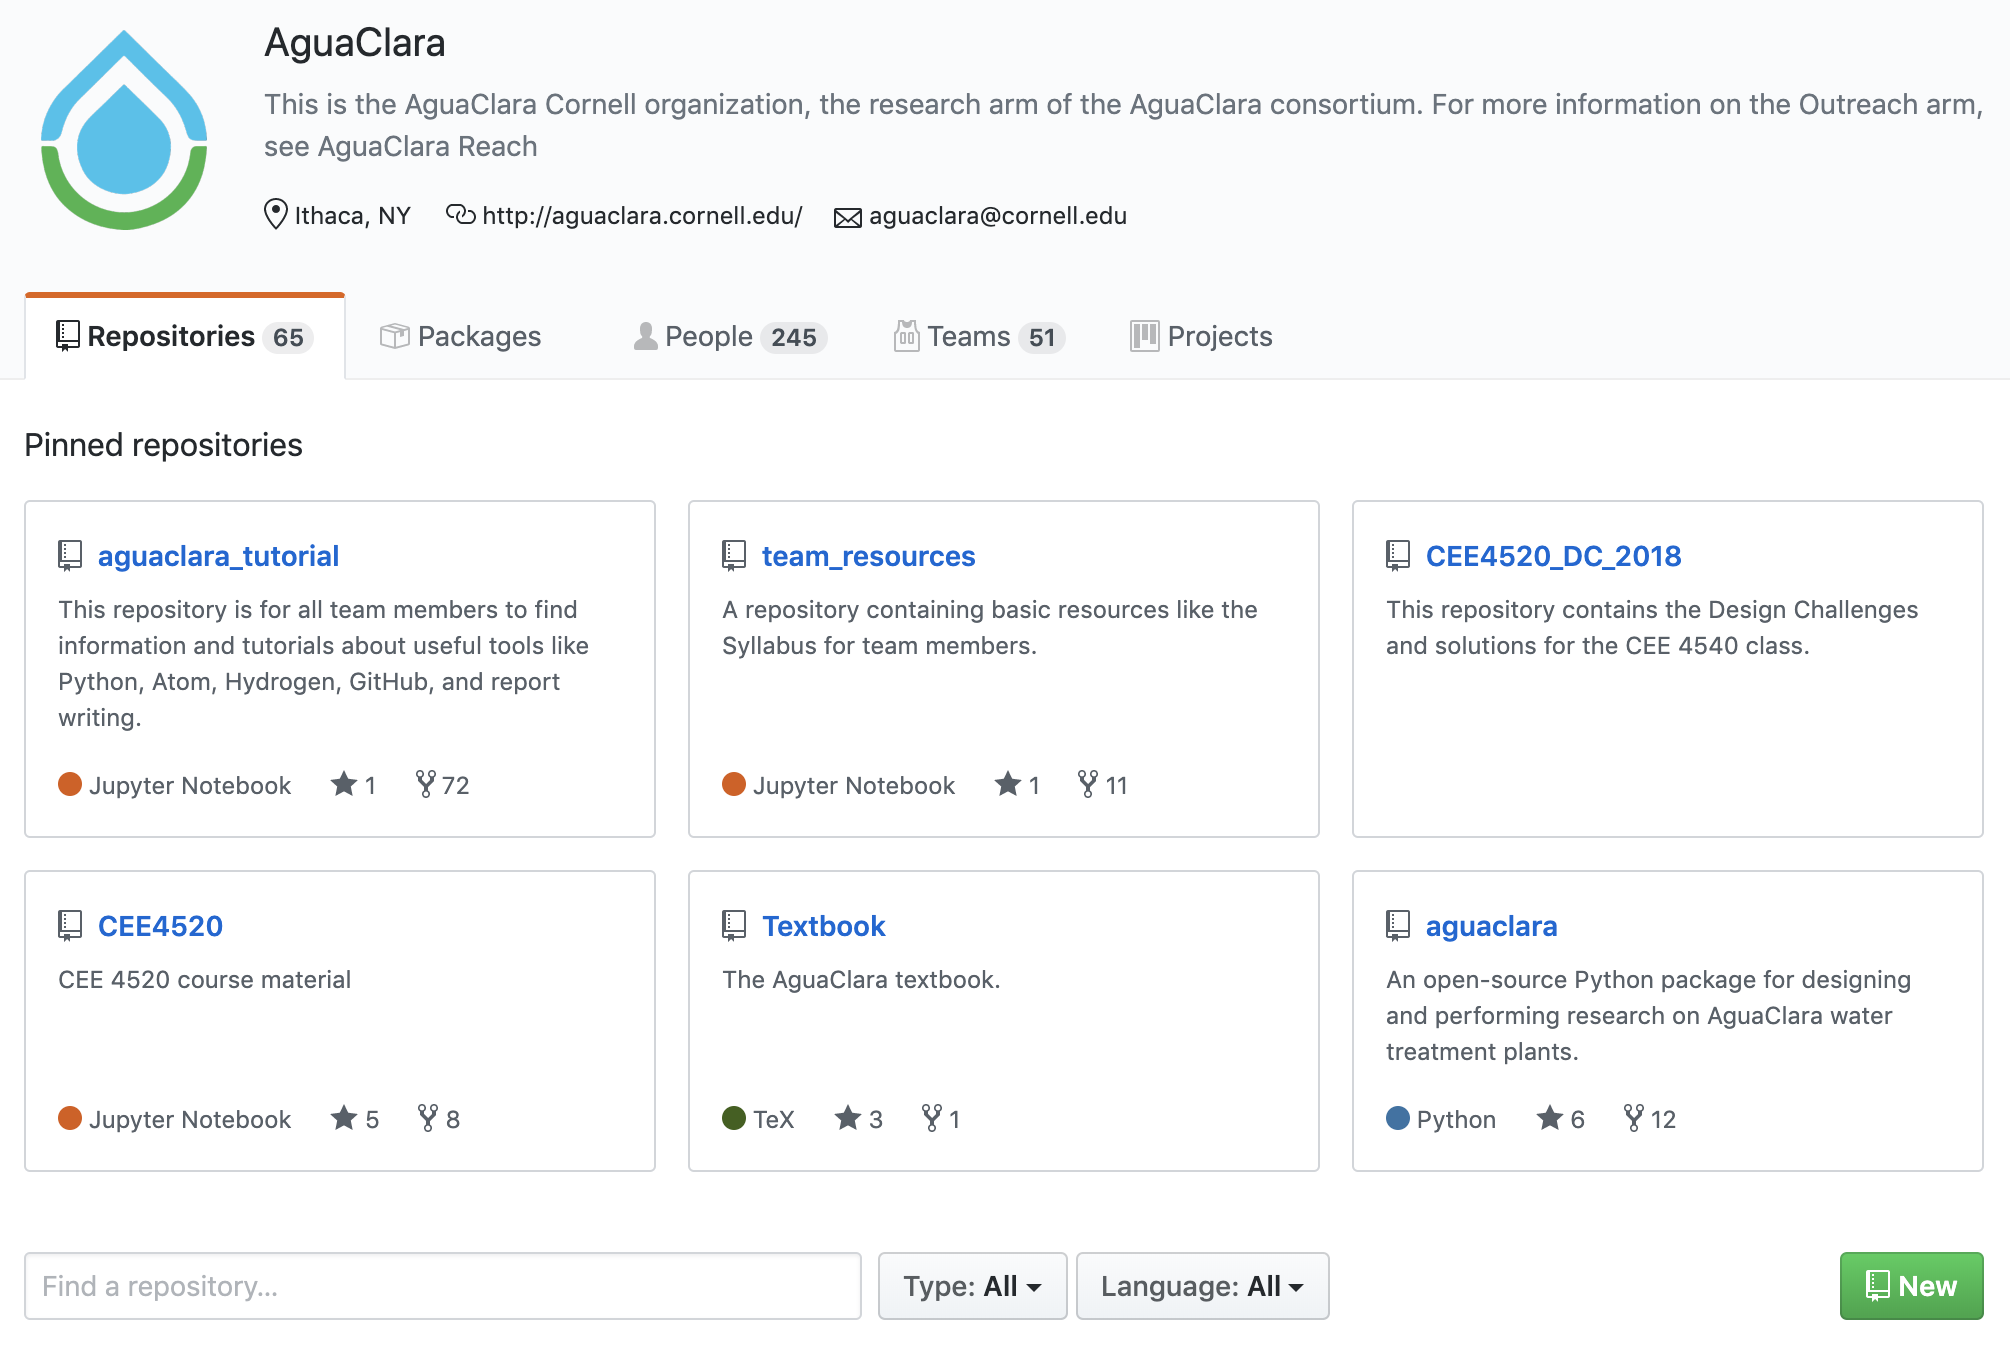Click the repository book icon in Repositories tab
The height and width of the screenshot is (1346, 2010).
[x=67, y=336]
